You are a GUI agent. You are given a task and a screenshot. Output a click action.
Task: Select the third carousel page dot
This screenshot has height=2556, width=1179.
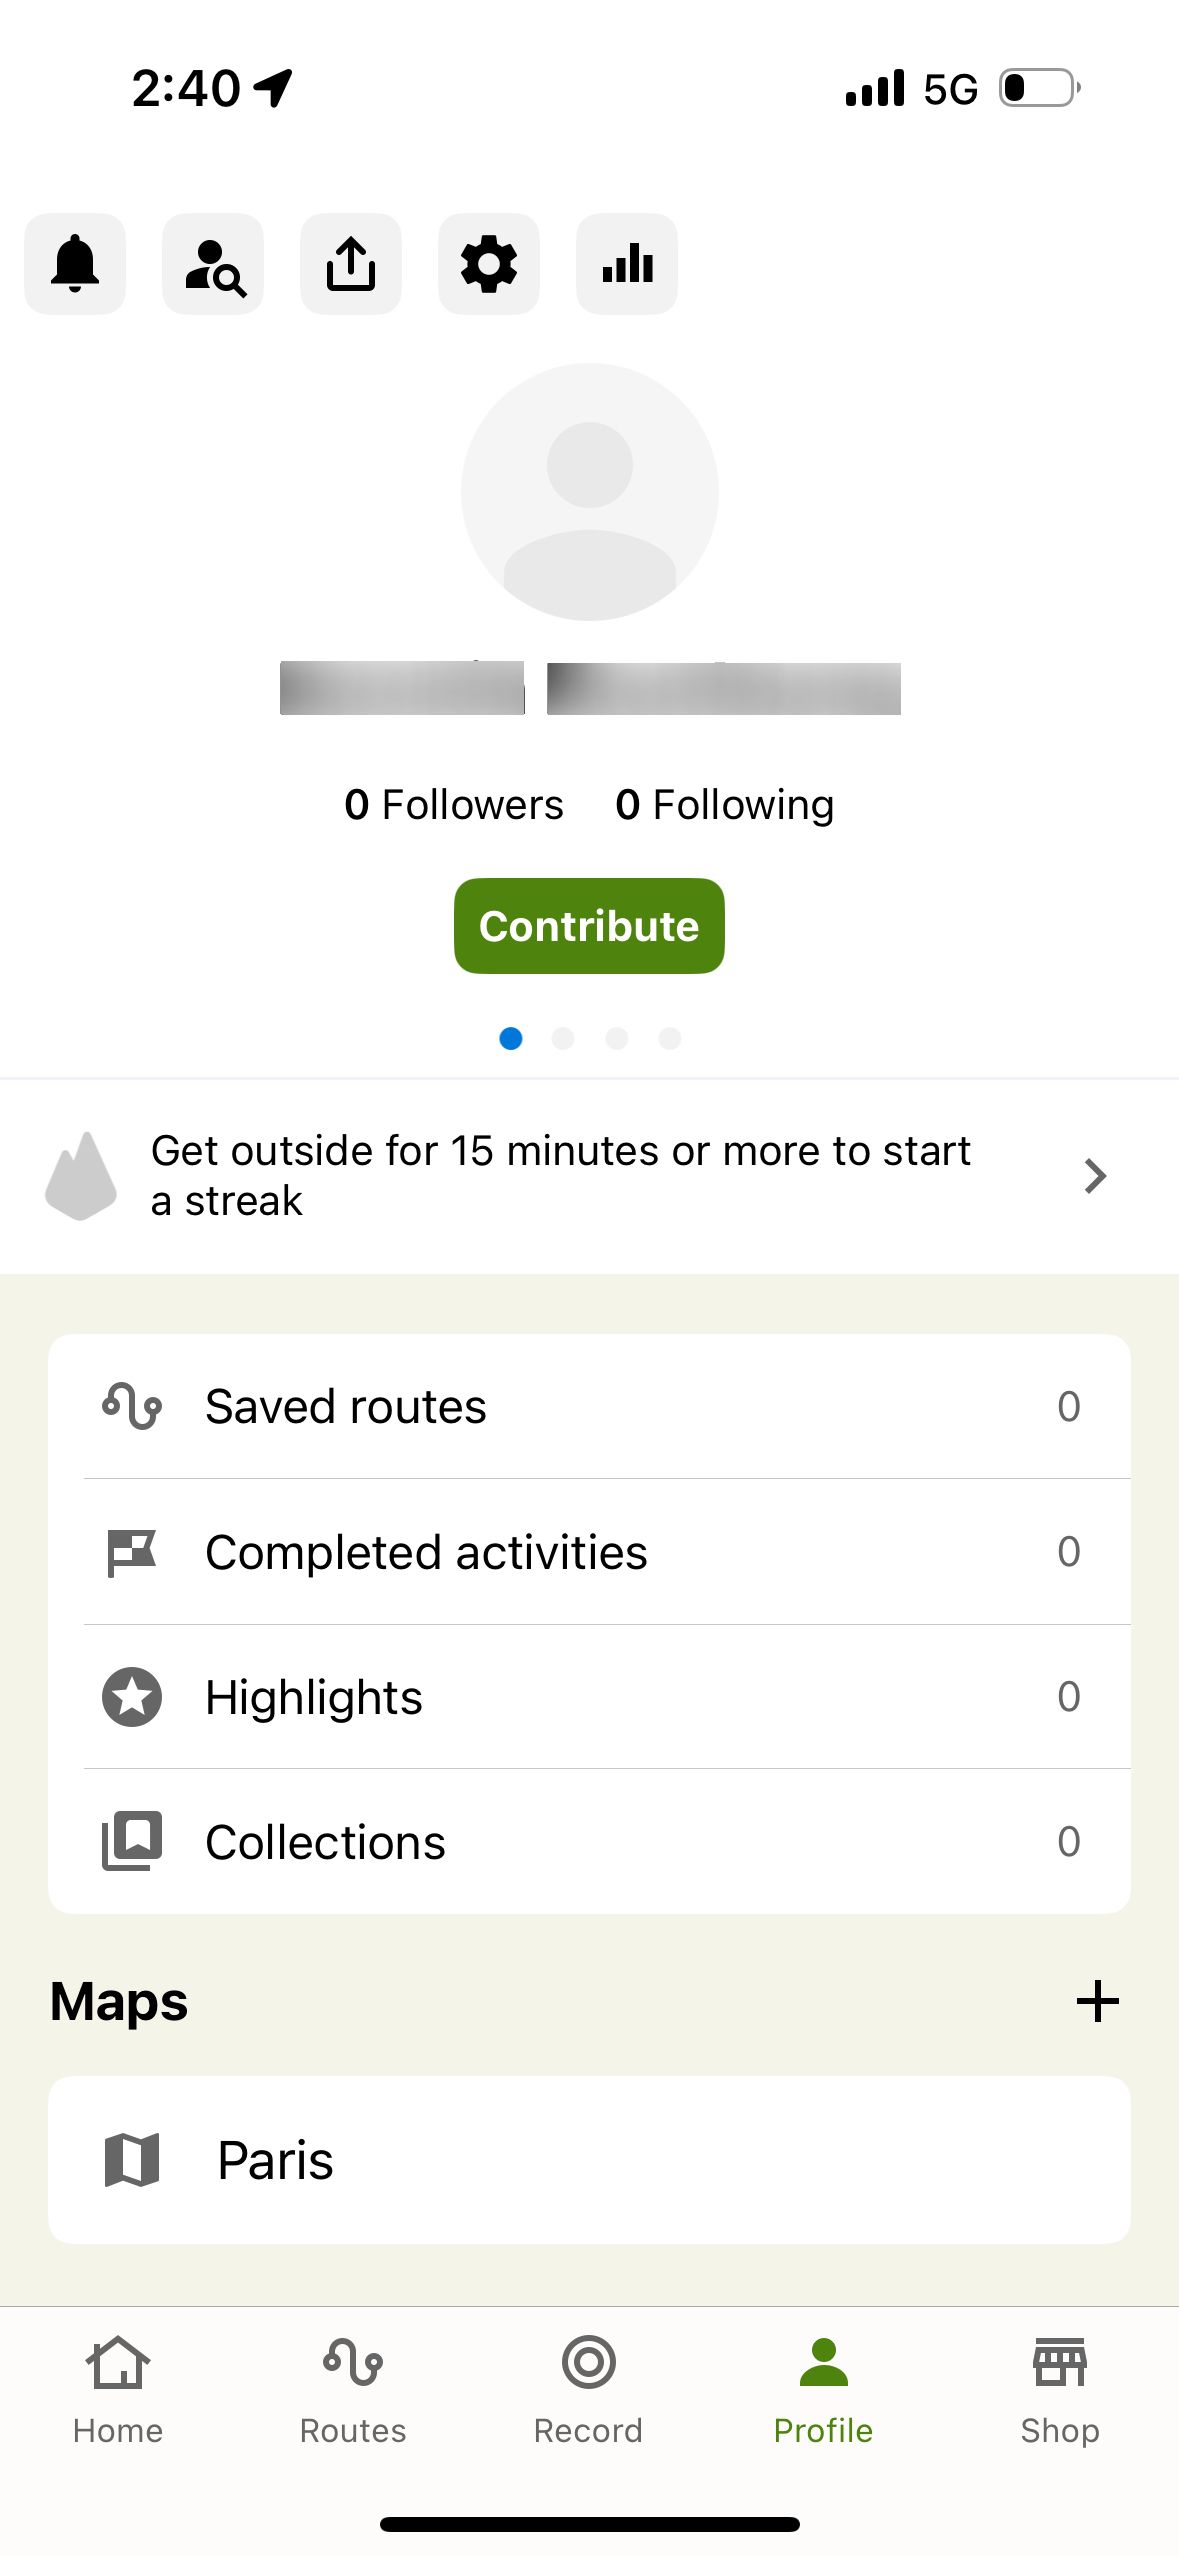pos(617,1038)
